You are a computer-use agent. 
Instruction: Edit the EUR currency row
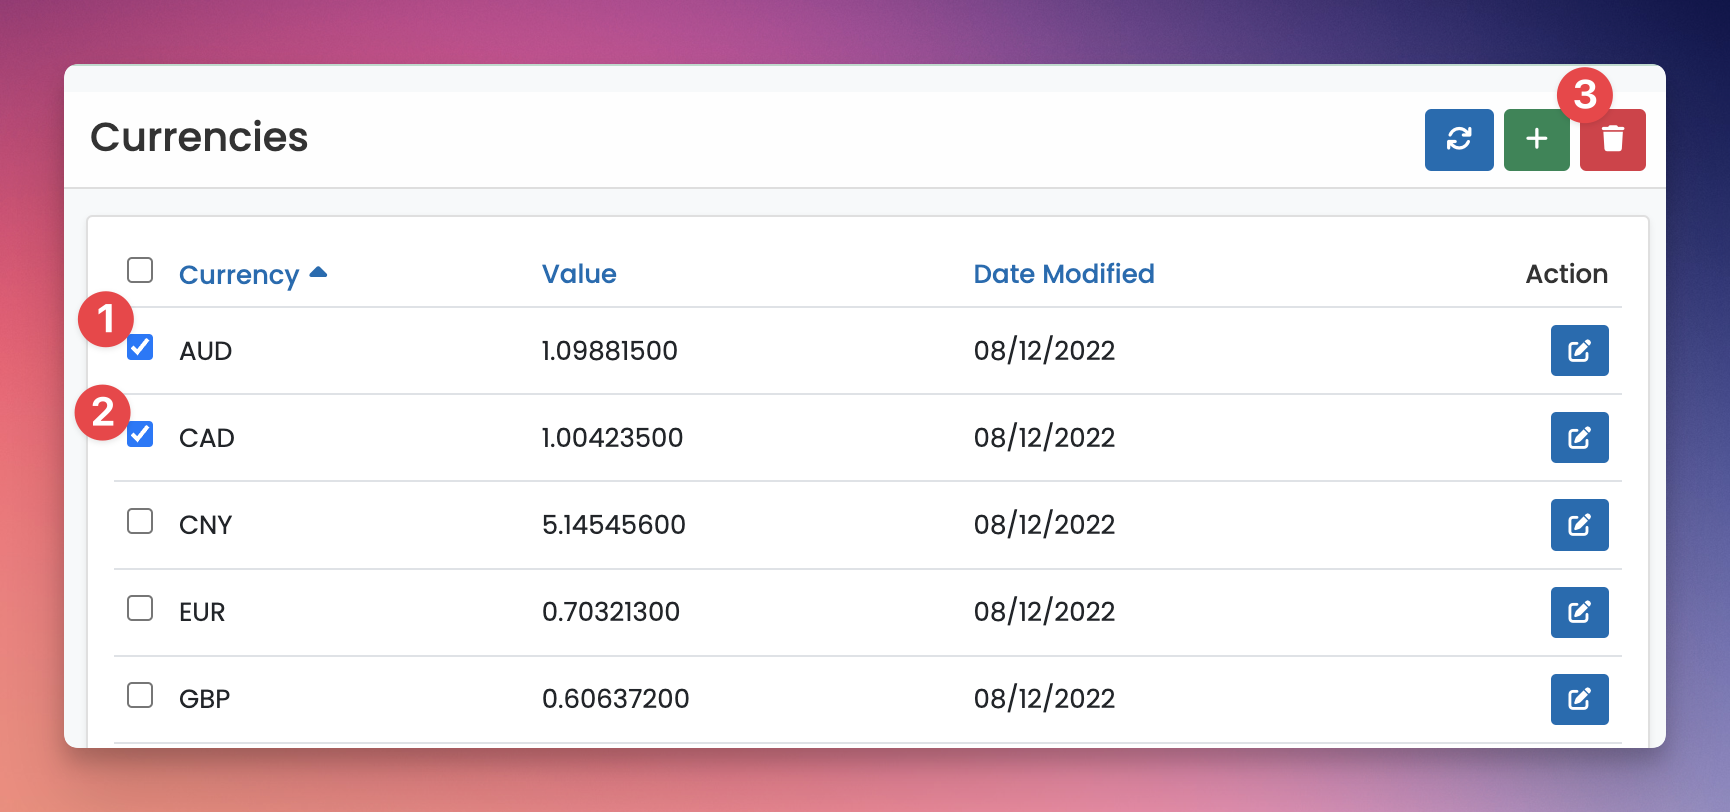pos(1579,612)
